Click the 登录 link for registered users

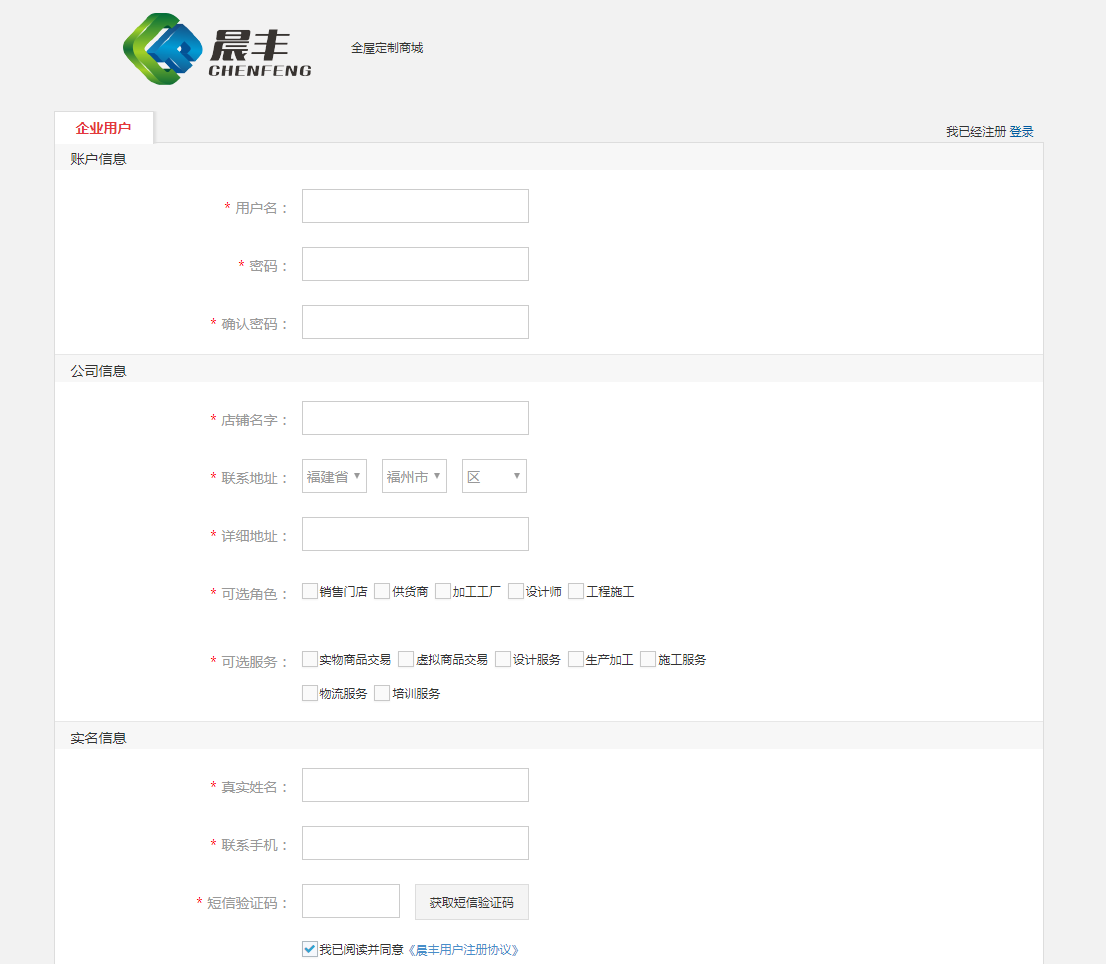click(1022, 131)
